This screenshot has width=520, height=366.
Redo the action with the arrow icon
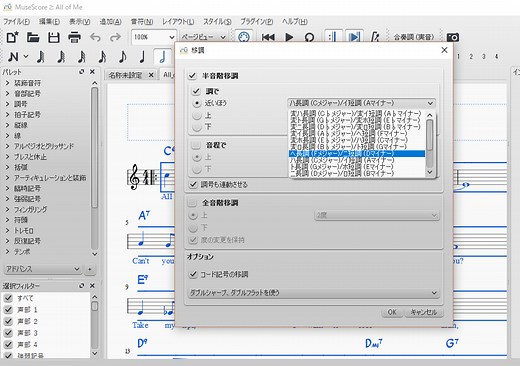pos(115,37)
